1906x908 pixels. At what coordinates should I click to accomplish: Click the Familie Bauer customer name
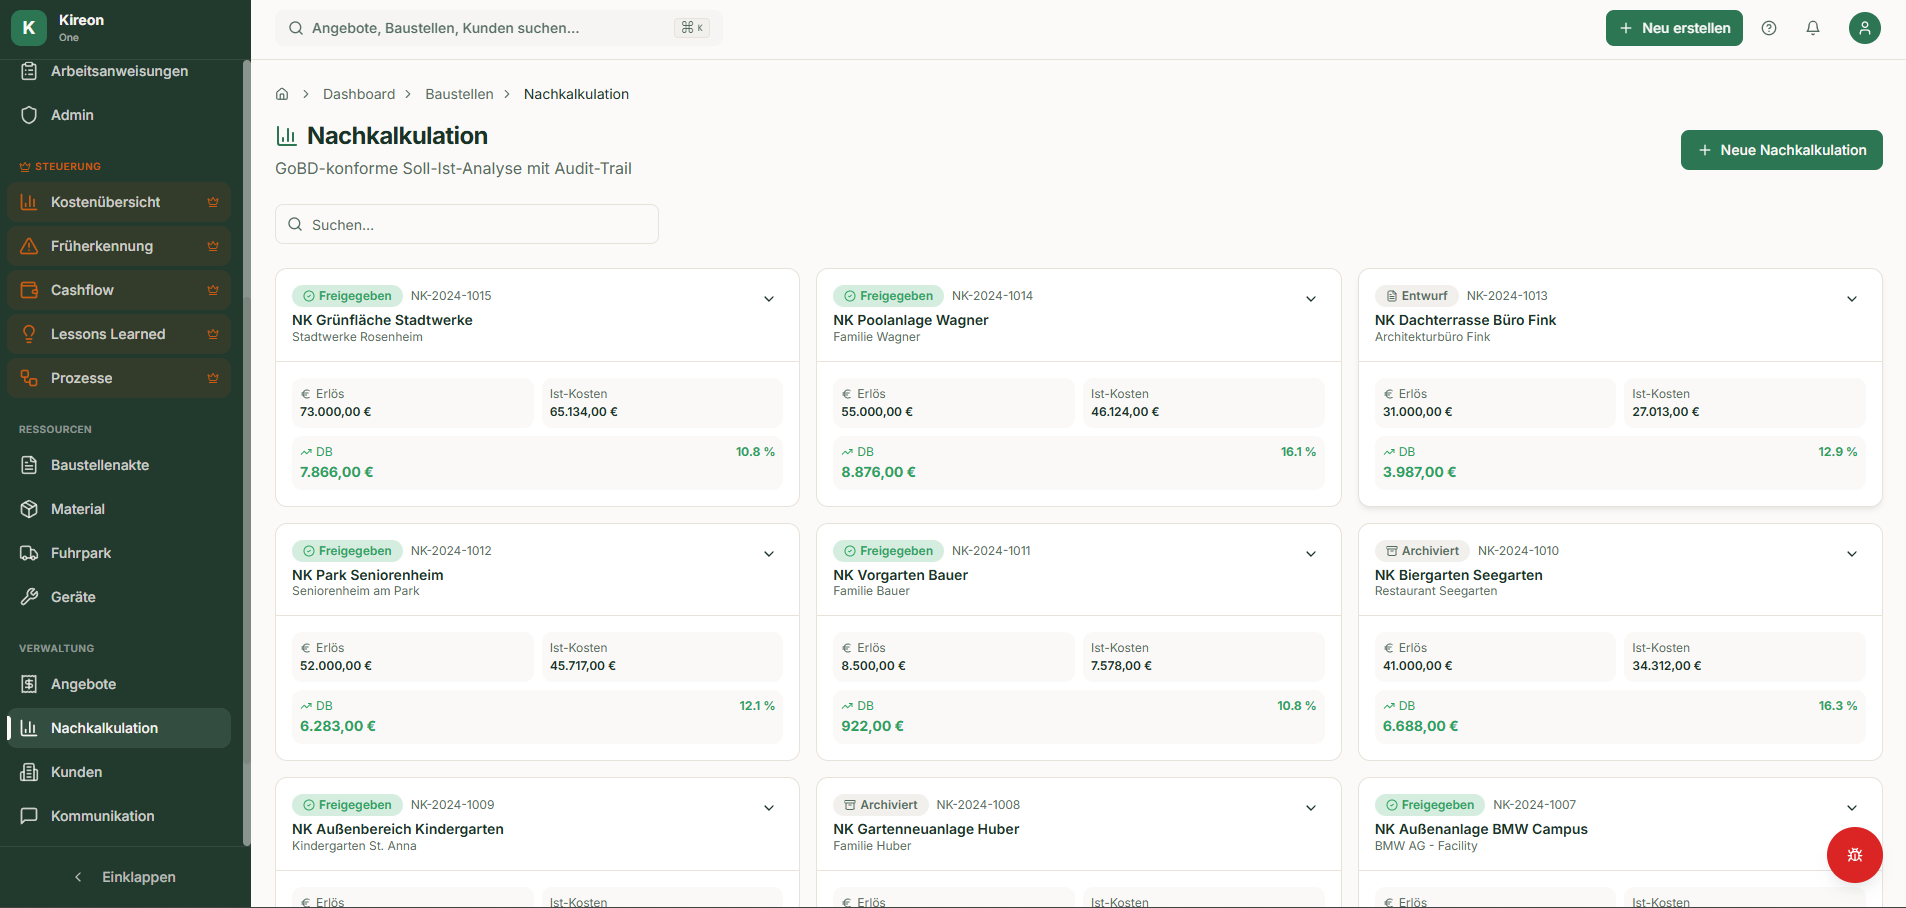click(x=871, y=591)
